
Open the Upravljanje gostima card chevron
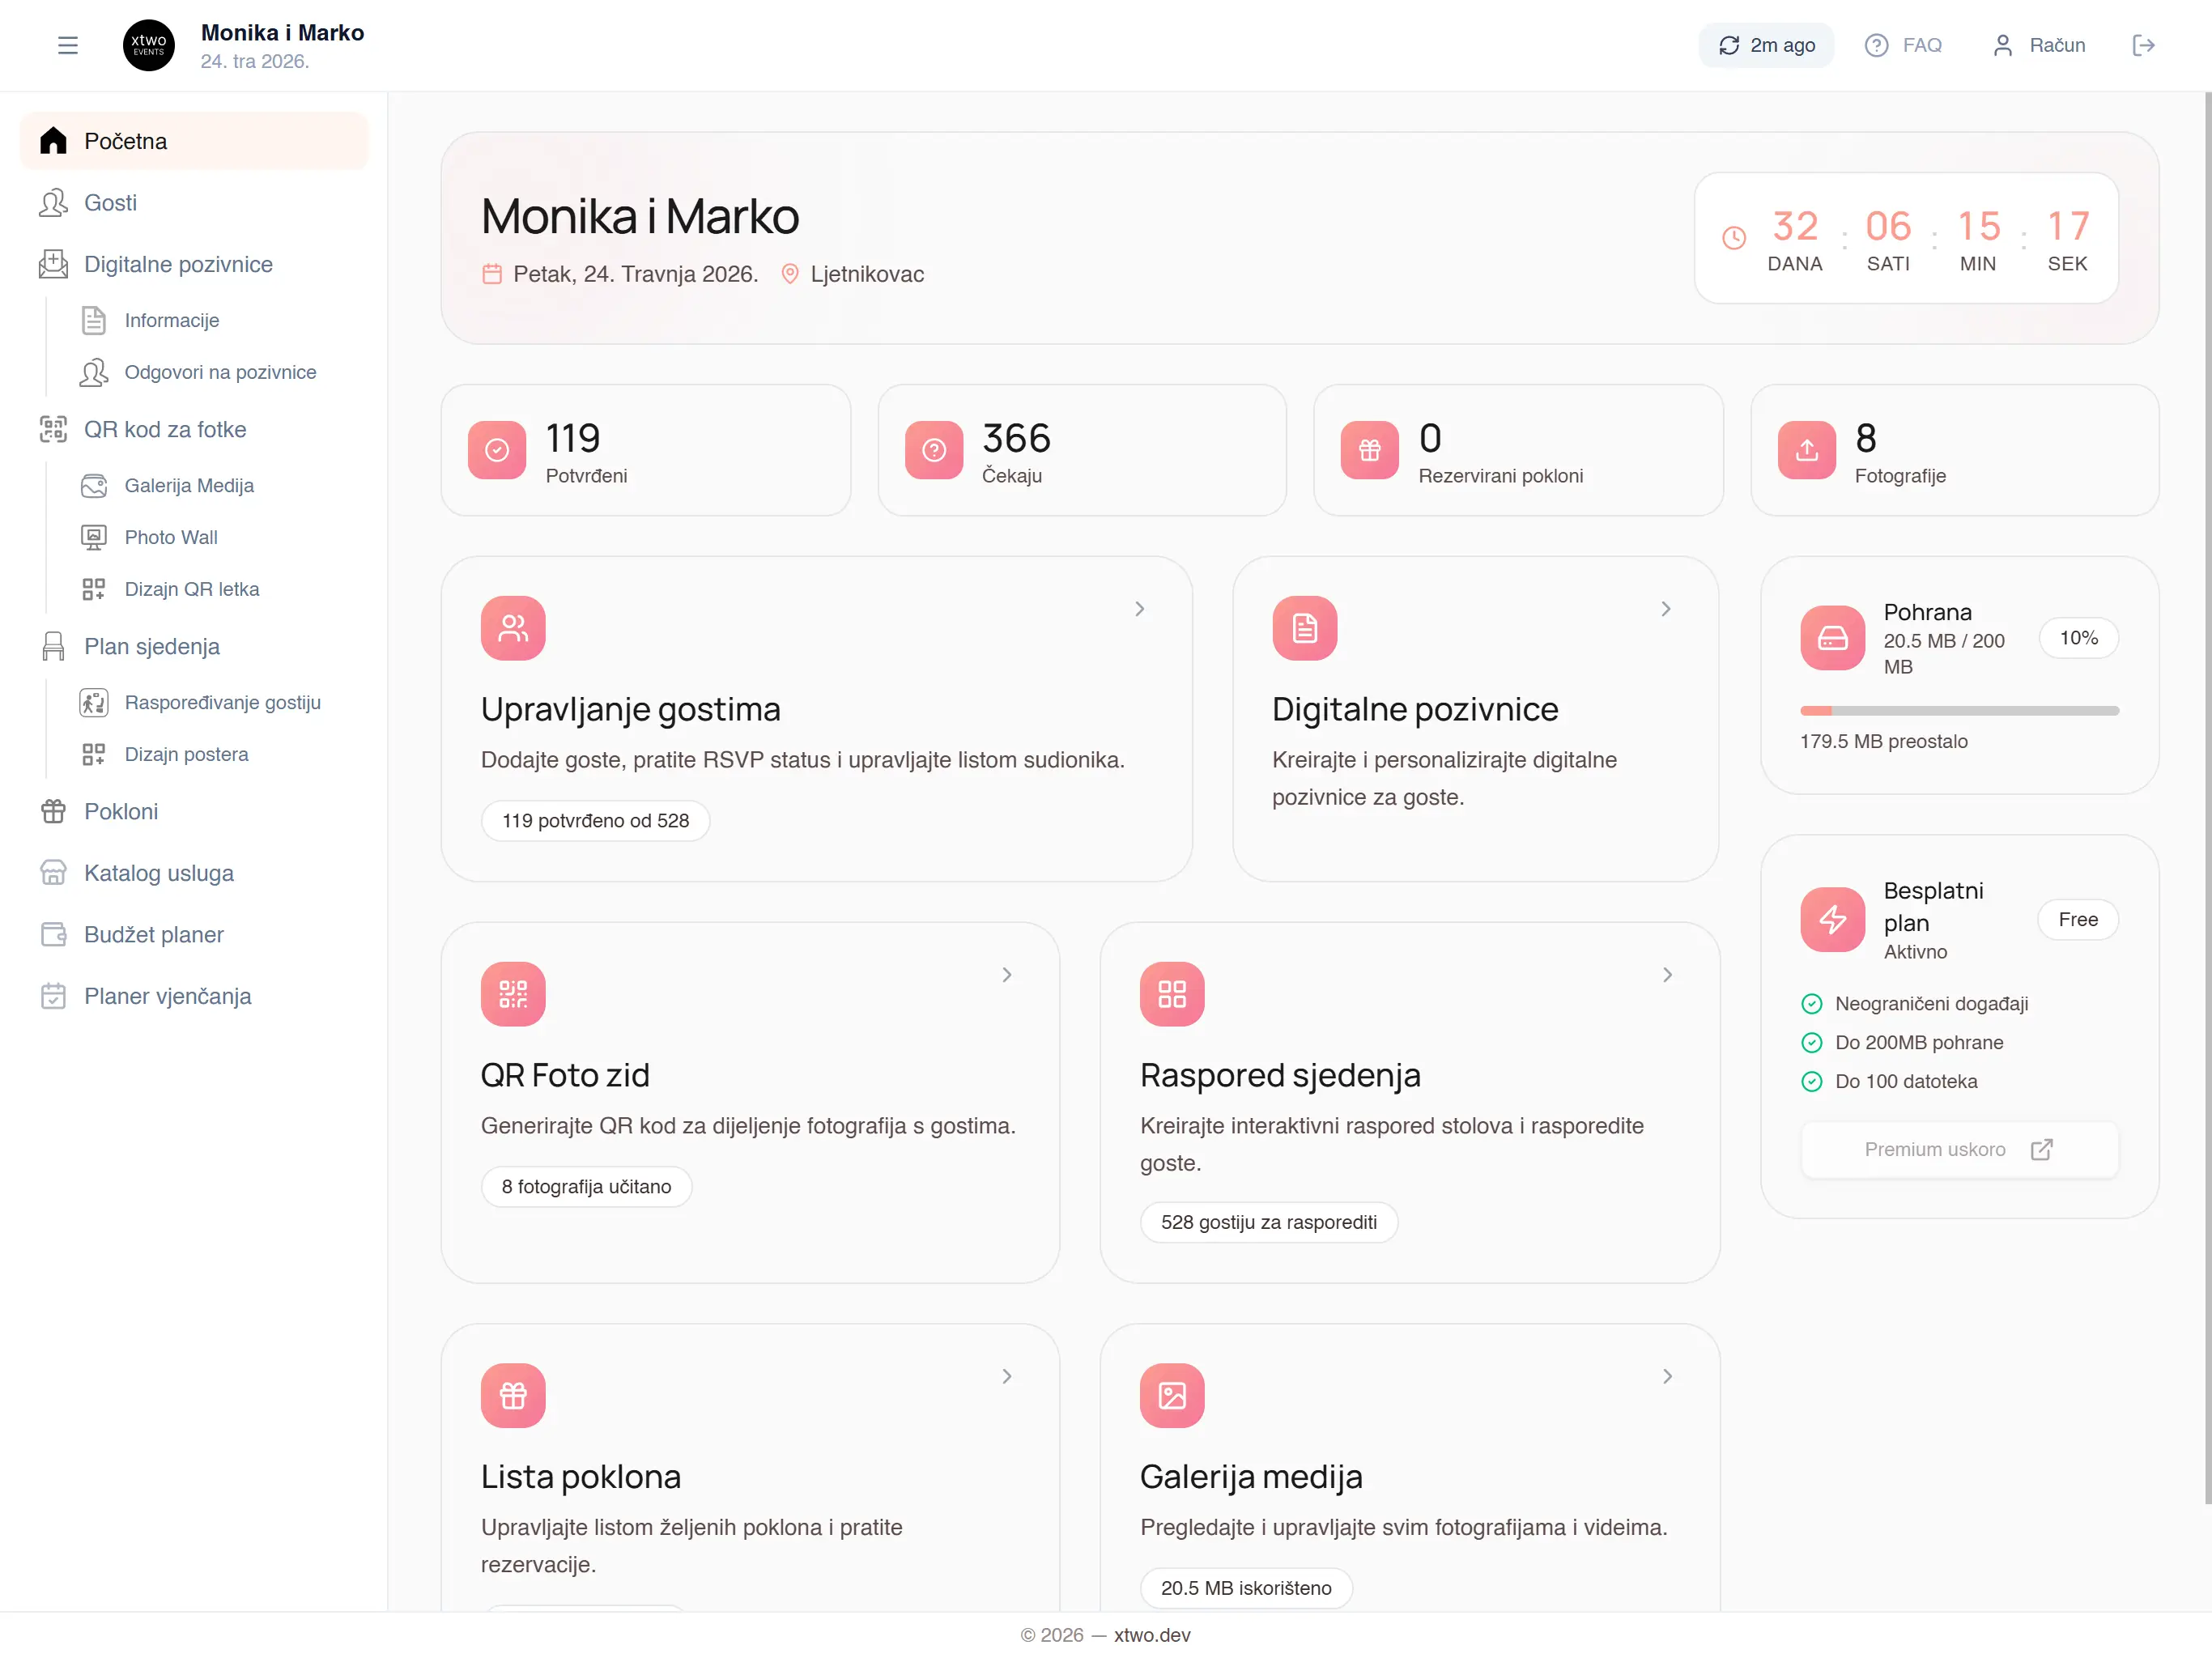(1139, 608)
